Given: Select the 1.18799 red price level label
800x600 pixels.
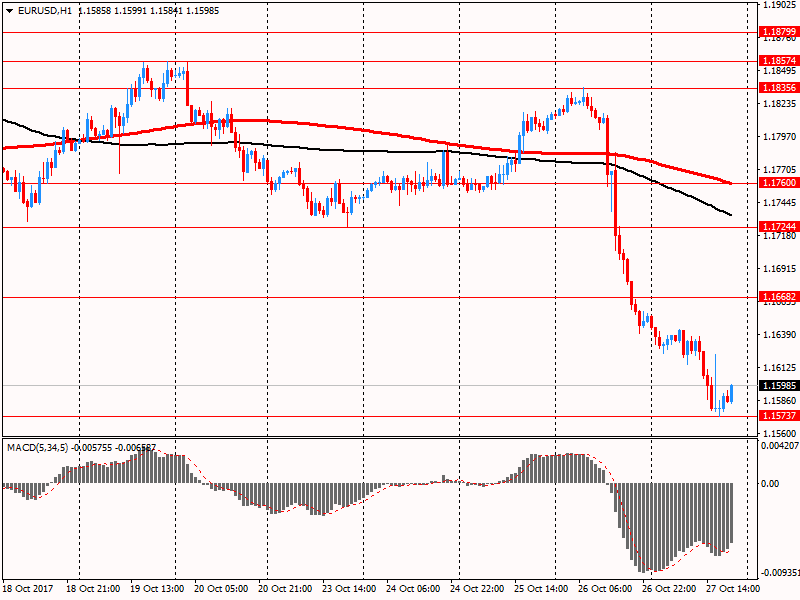Looking at the screenshot, I should pos(779,32).
